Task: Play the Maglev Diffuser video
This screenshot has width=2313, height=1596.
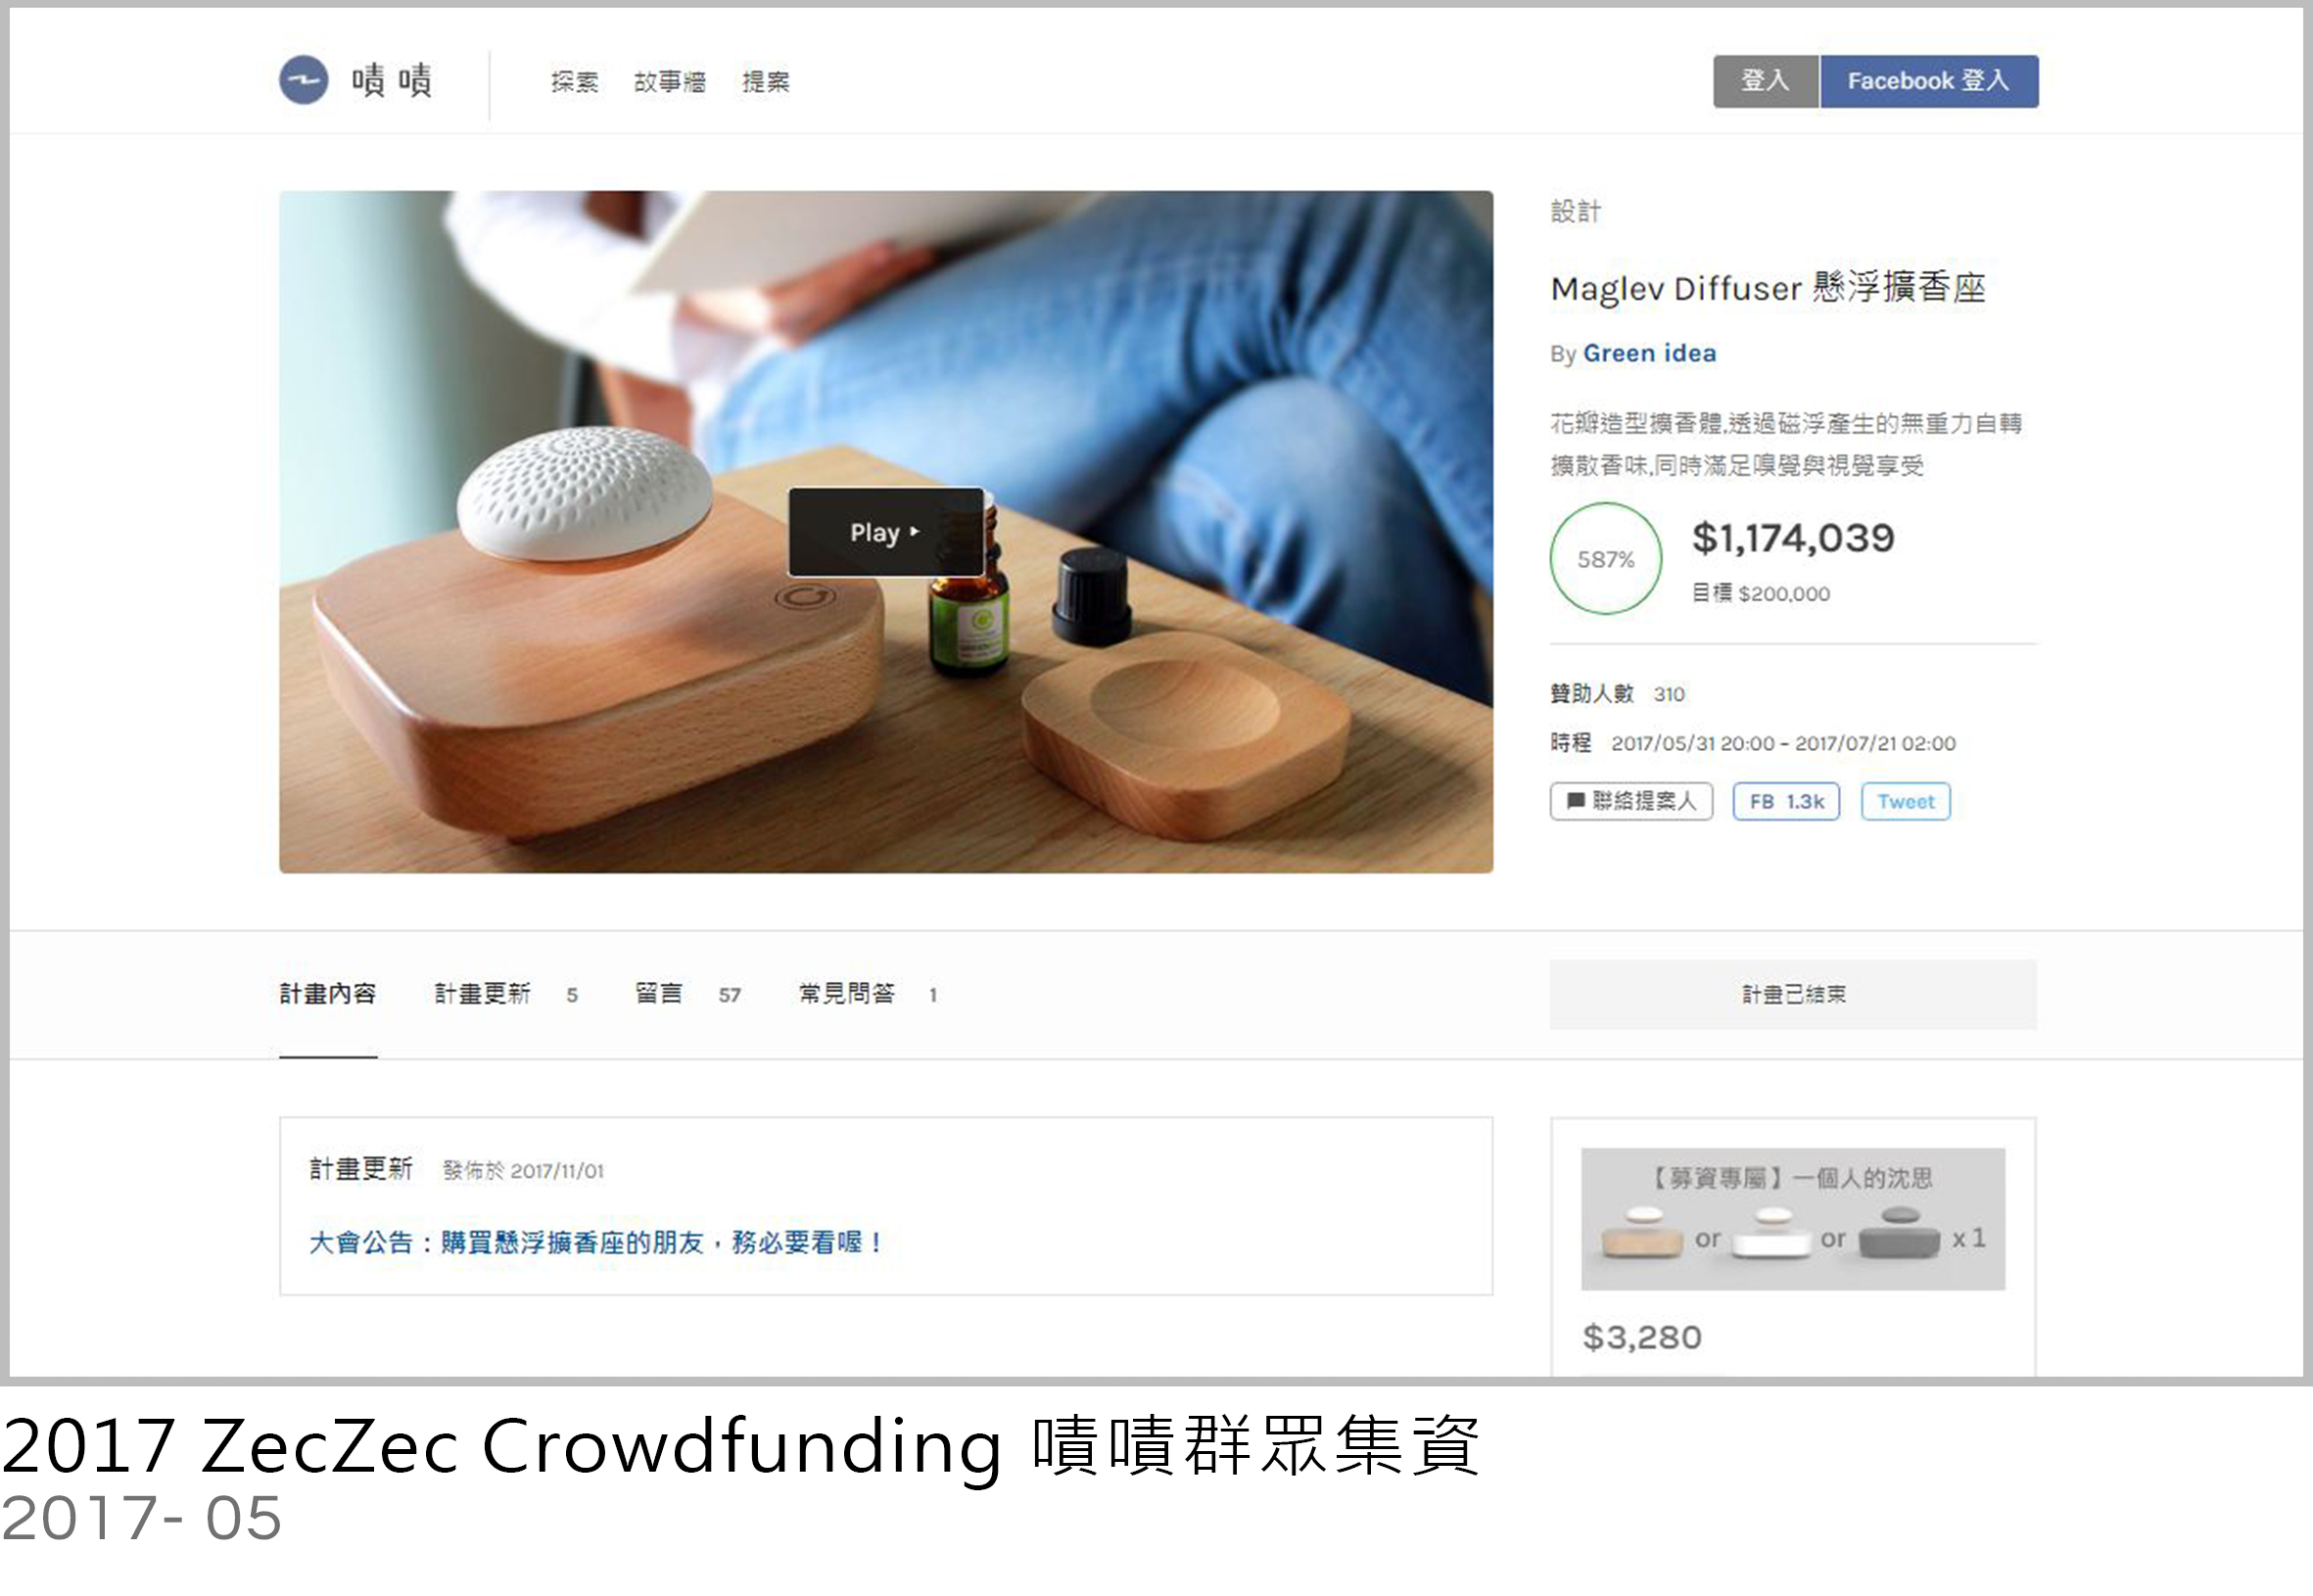Action: click(886, 532)
